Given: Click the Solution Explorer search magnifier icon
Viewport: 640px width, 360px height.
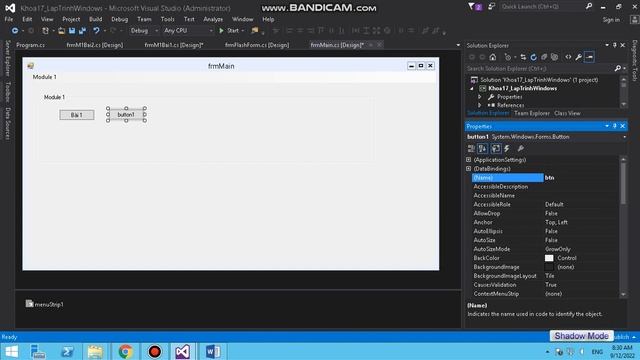Looking at the screenshot, I should coord(618,69).
